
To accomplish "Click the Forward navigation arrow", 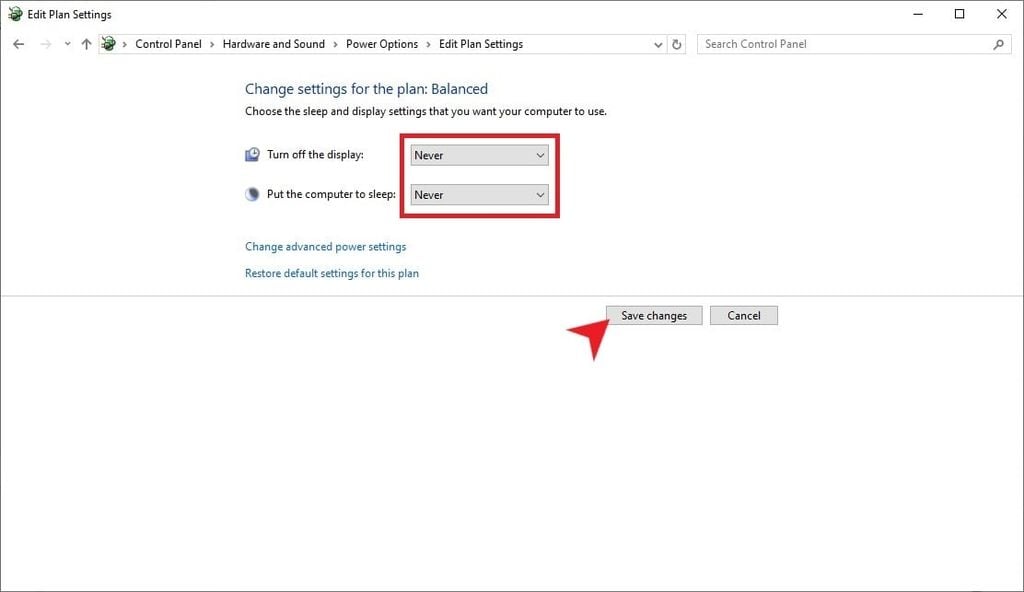I will click(44, 43).
